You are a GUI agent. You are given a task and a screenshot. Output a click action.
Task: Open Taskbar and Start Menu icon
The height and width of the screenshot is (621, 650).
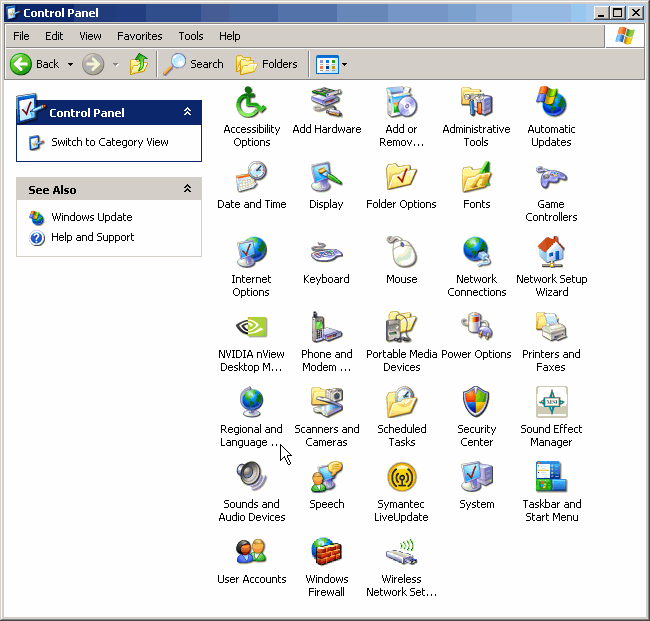[551, 477]
